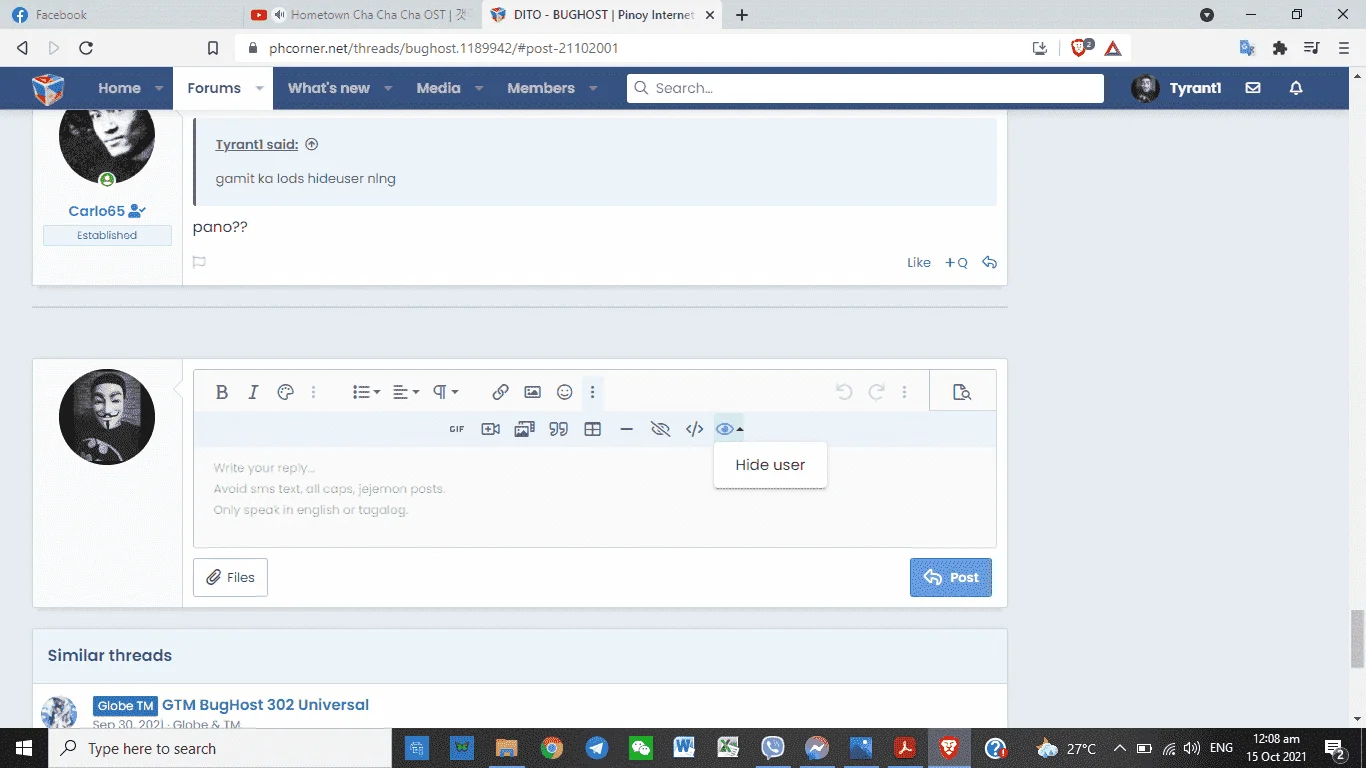Open the Tyrant1 said quote link
This screenshot has width=1366, height=768.
point(257,144)
